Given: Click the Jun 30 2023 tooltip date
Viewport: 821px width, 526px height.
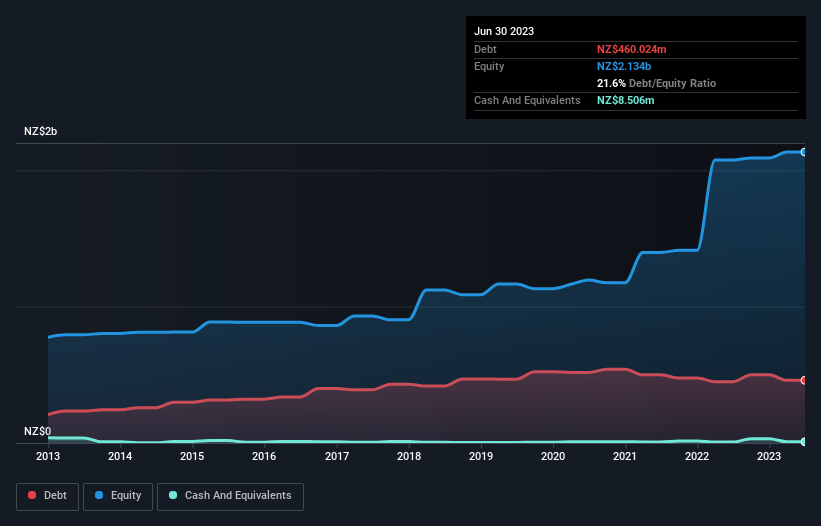Looking at the screenshot, I should click(x=504, y=31).
